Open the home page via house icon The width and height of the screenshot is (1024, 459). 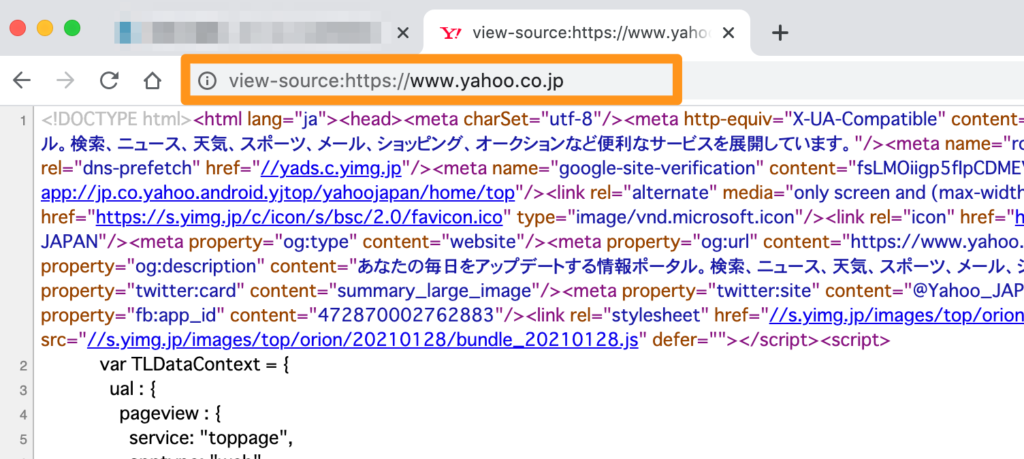152,80
